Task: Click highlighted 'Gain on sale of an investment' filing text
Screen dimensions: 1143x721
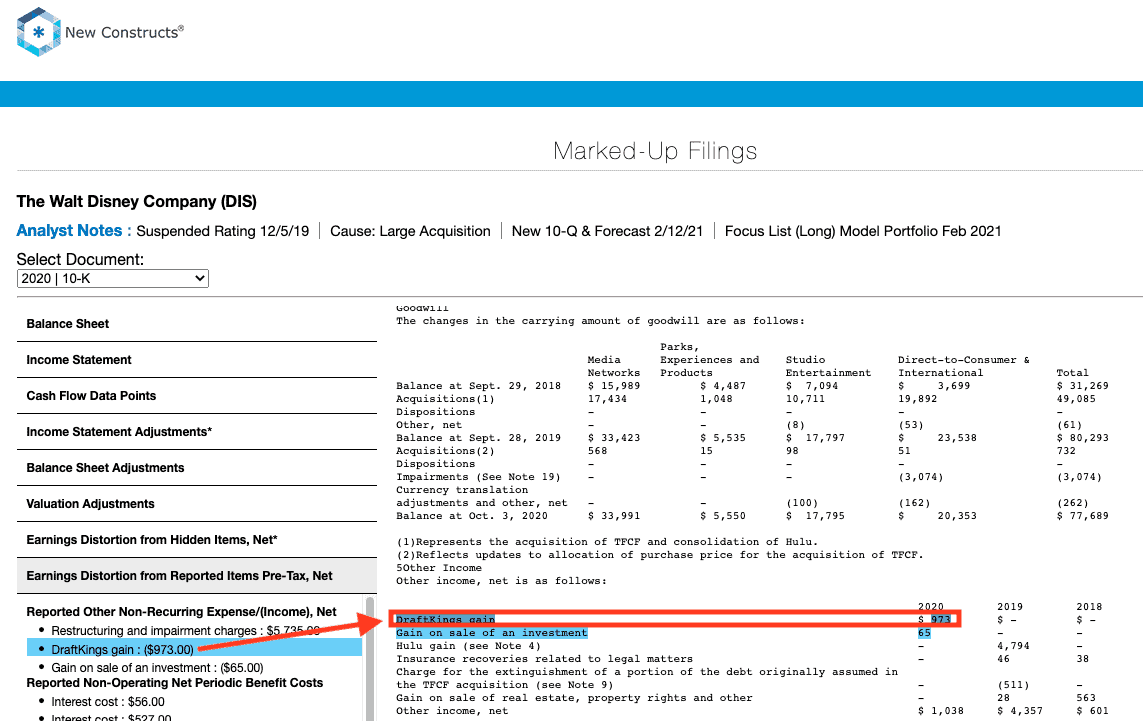Action: point(491,633)
